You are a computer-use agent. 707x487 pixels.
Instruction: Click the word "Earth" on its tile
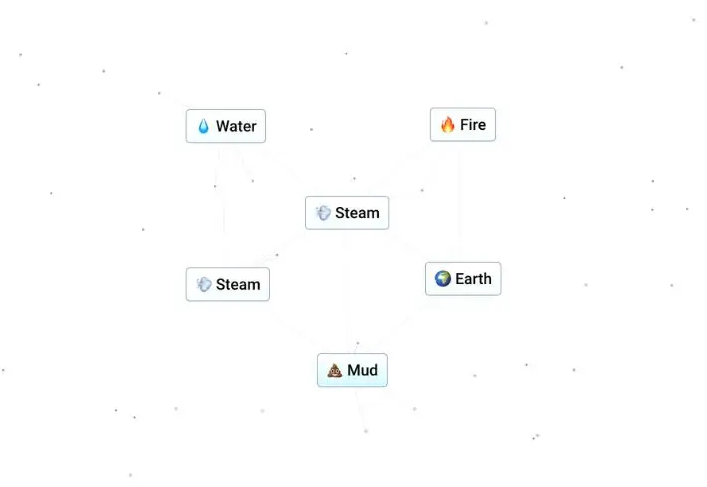click(473, 279)
